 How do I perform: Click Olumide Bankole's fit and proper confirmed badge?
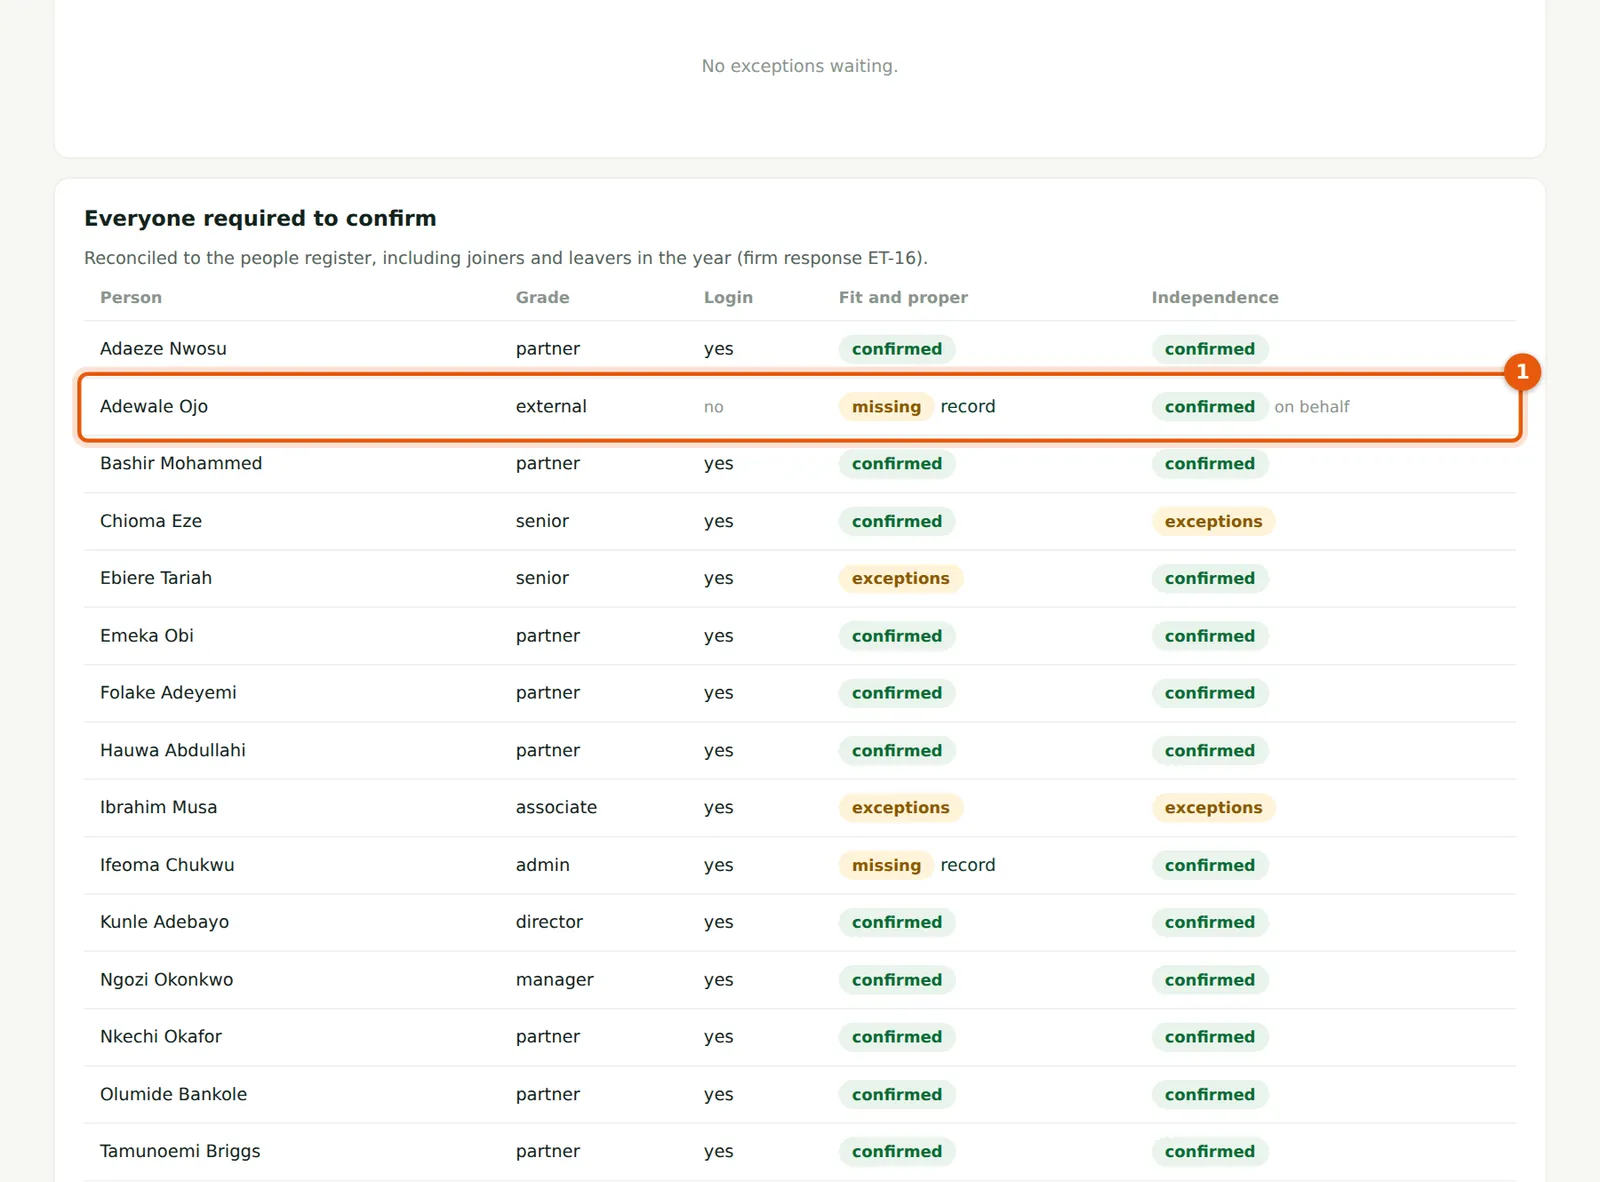(897, 1094)
